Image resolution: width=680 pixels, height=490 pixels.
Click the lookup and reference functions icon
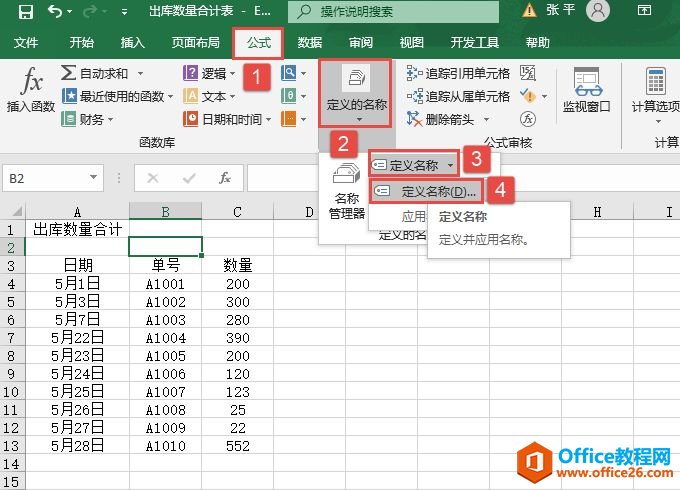(288, 73)
